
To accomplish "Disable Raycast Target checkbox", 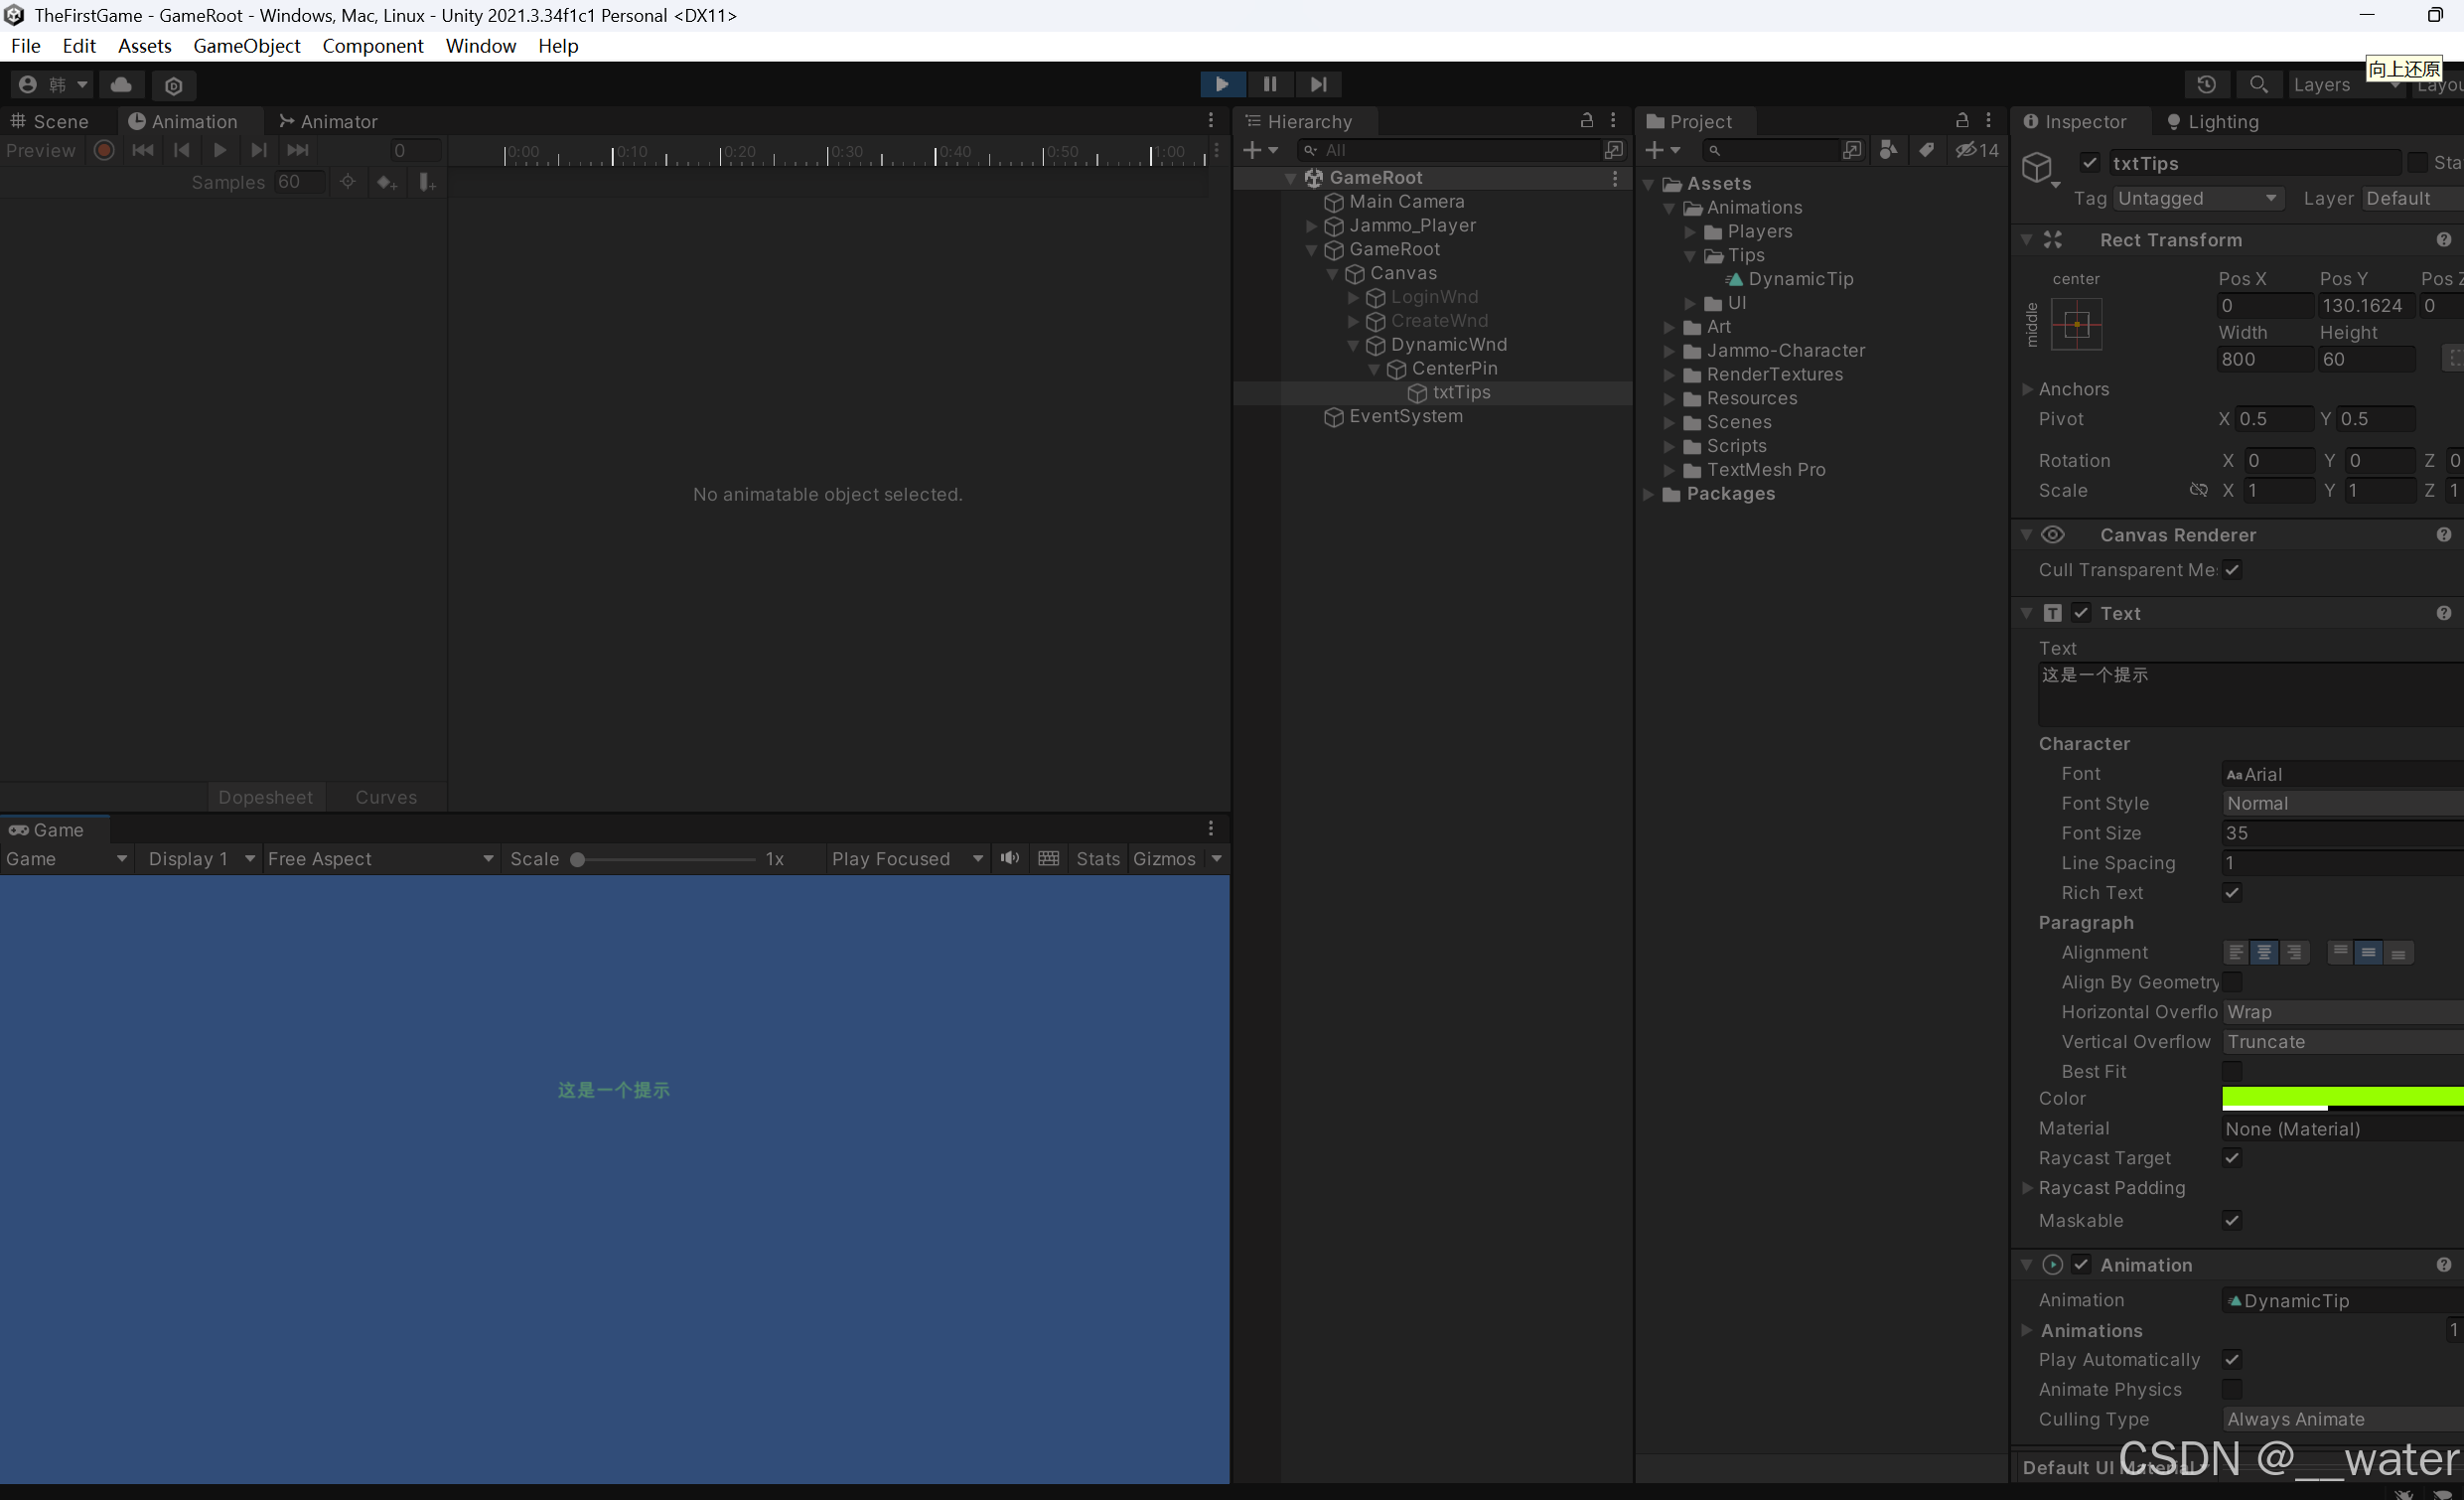I will pyautogui.click(x=2232, y=1158).
